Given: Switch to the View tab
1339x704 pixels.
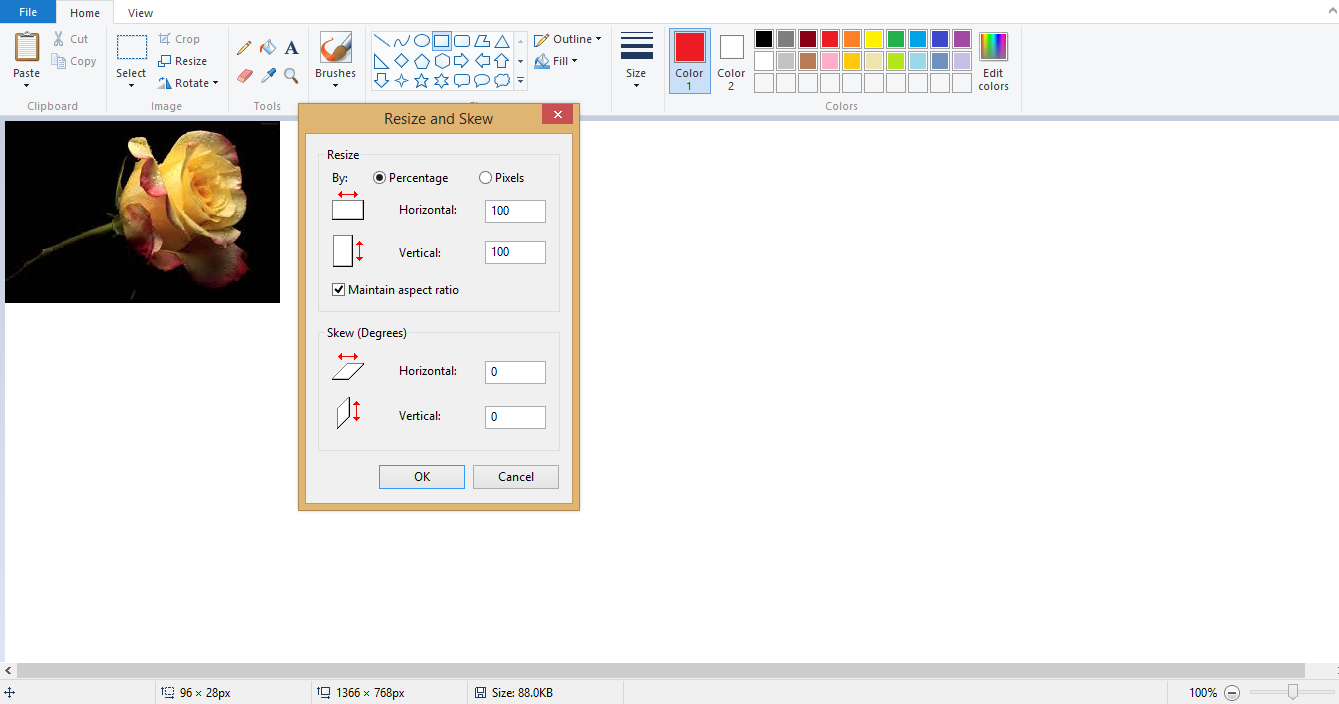Looking at the screenshot, I should [140, 13].
